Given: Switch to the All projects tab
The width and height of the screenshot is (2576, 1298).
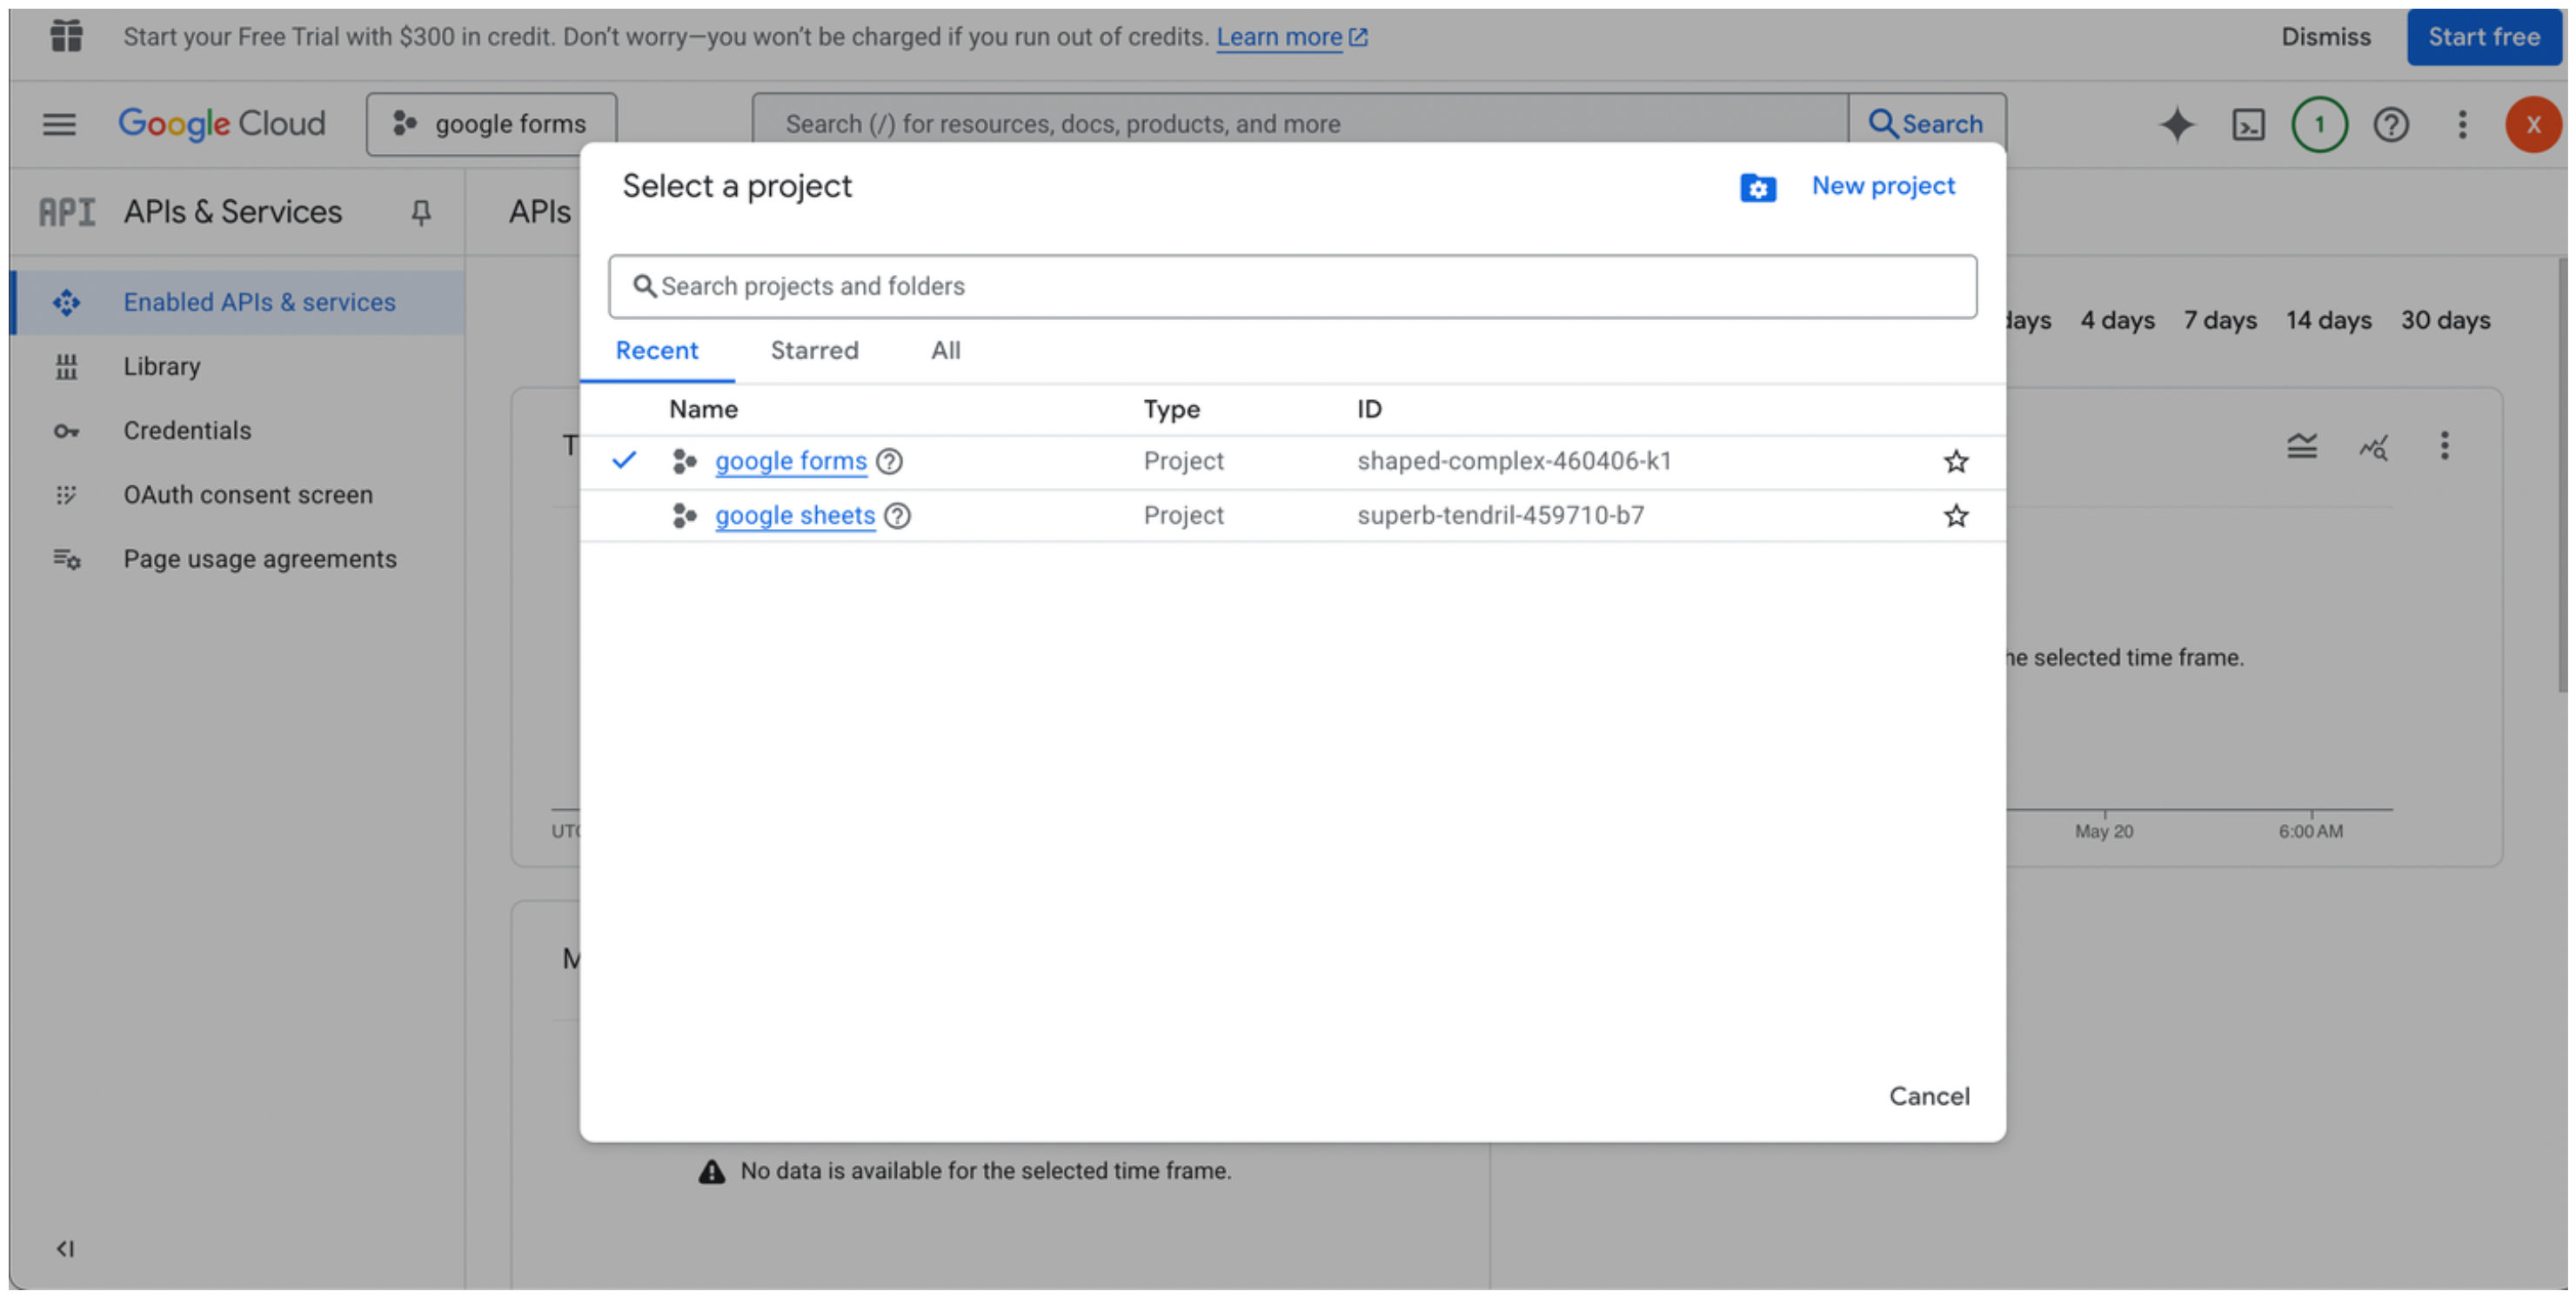Looking at the screenshot, I should click(x=945, y=350).
